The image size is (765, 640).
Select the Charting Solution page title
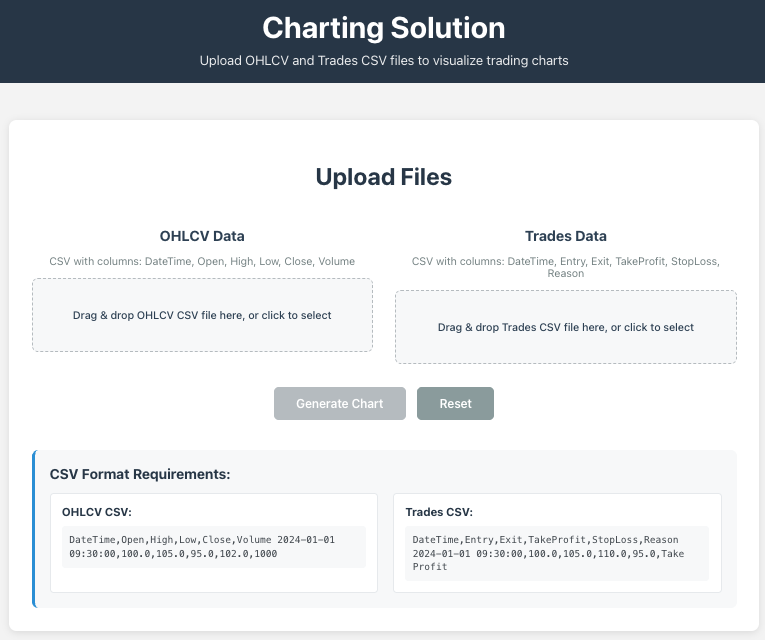coord(383,28)
